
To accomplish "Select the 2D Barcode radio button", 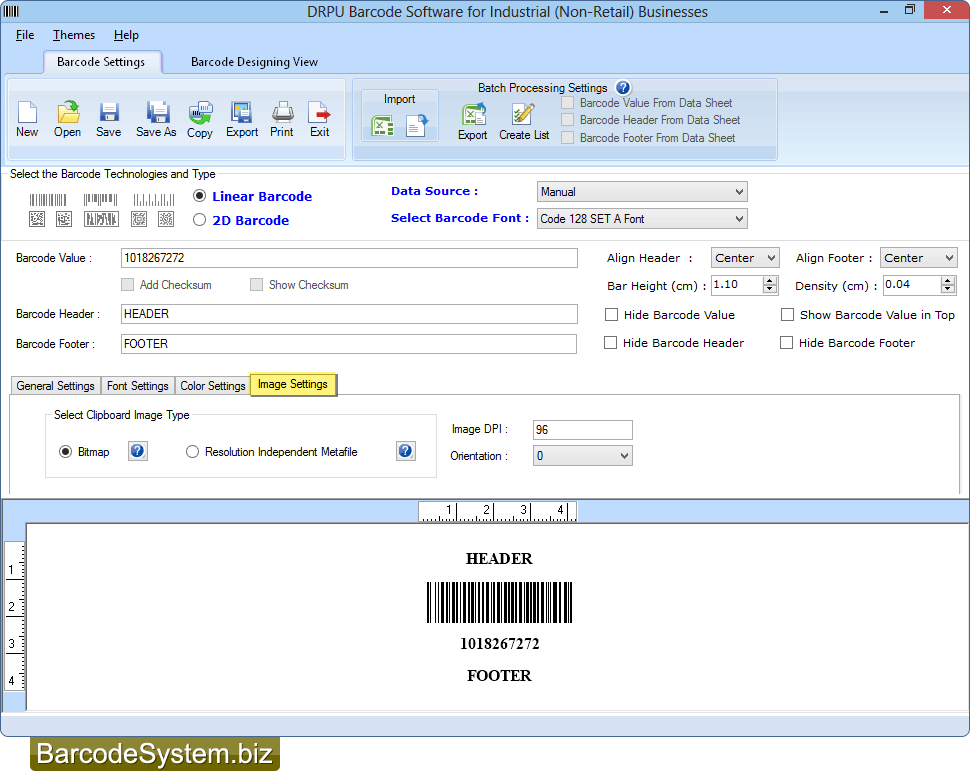I will point(199,220).
